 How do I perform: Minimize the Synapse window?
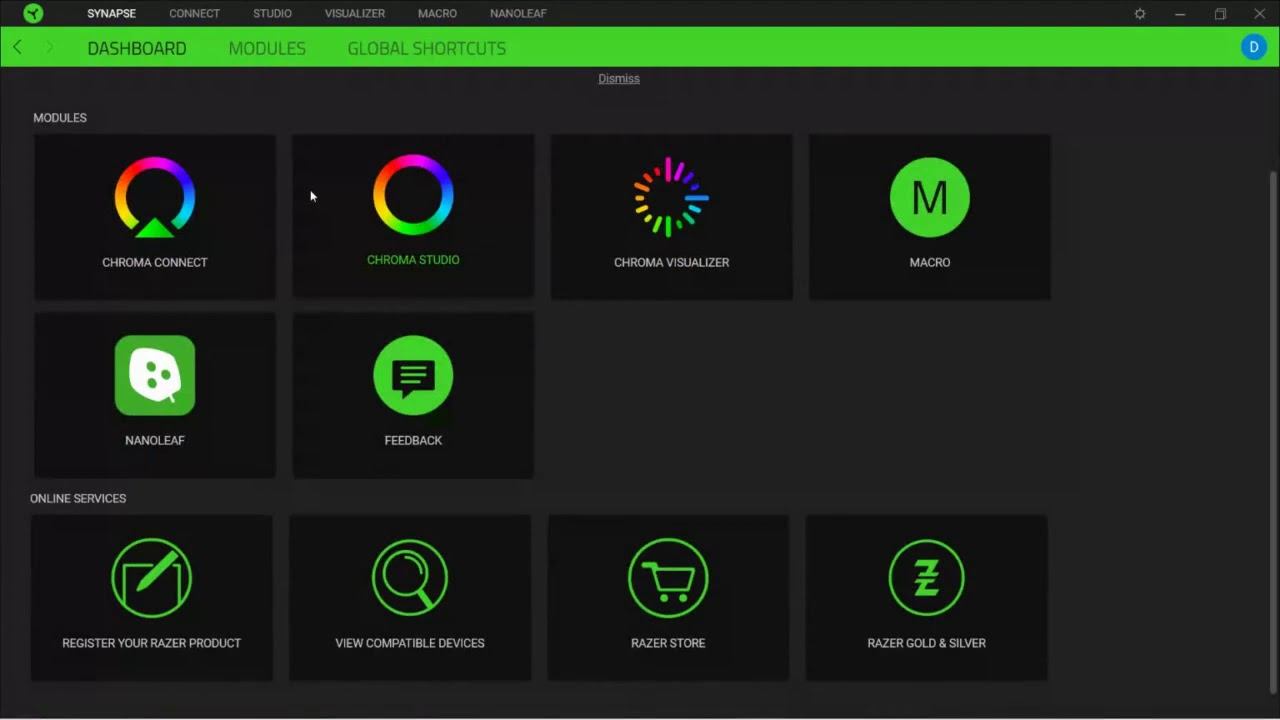(1180, 14)
